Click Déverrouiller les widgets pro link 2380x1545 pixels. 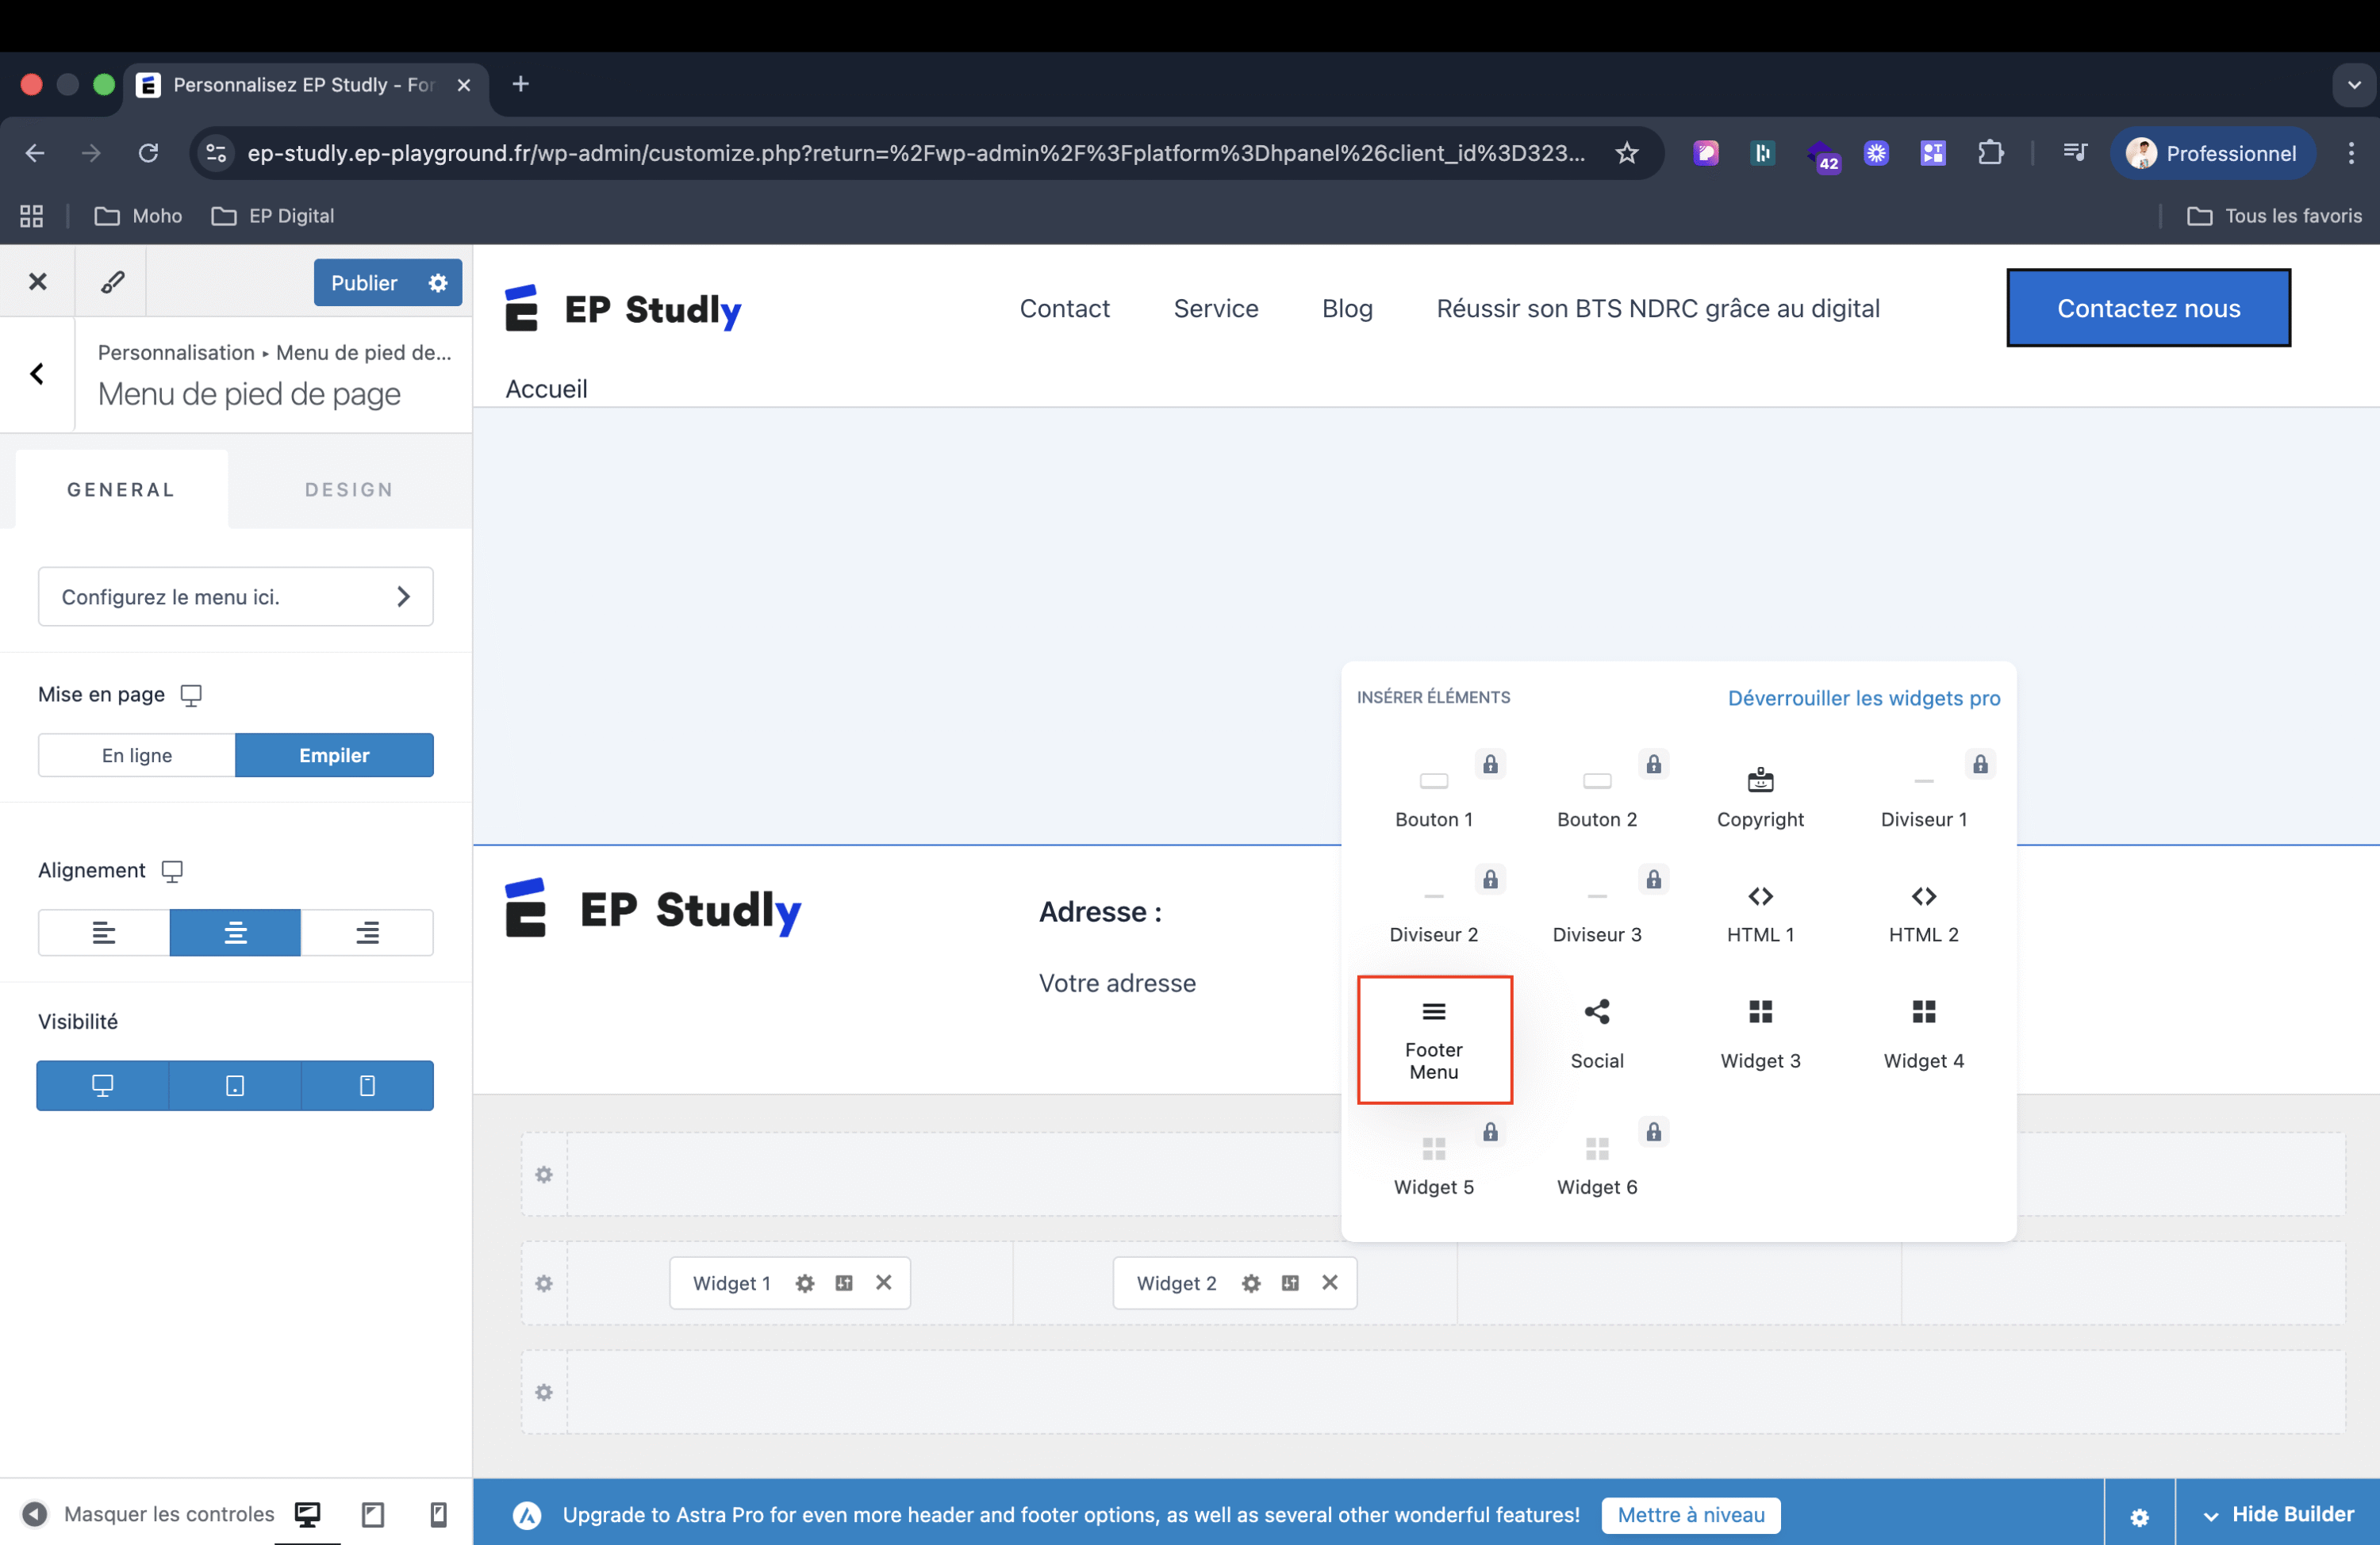click(1863, 698)
